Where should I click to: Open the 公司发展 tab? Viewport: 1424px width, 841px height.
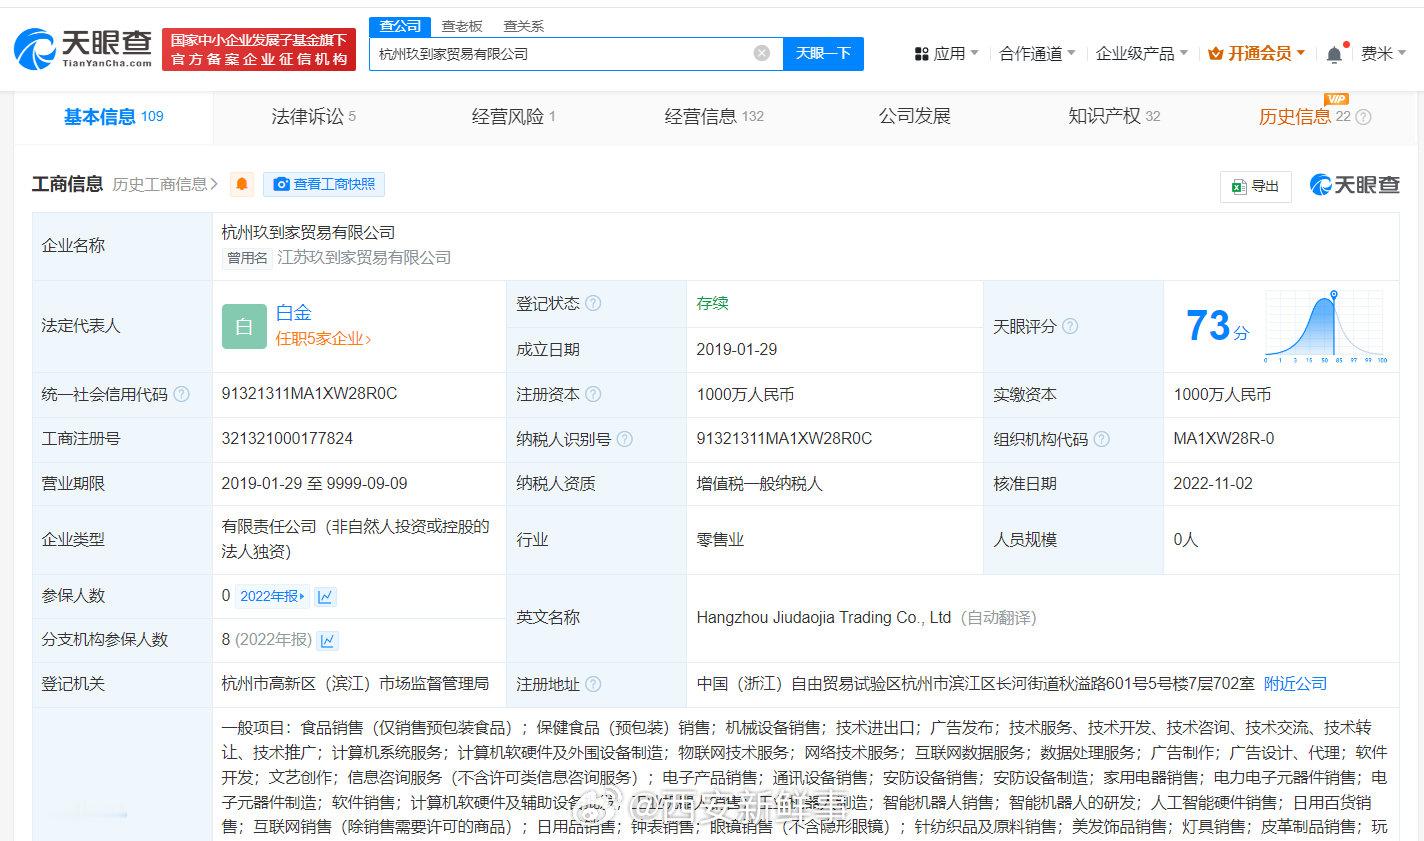click(x=914, y=117)
